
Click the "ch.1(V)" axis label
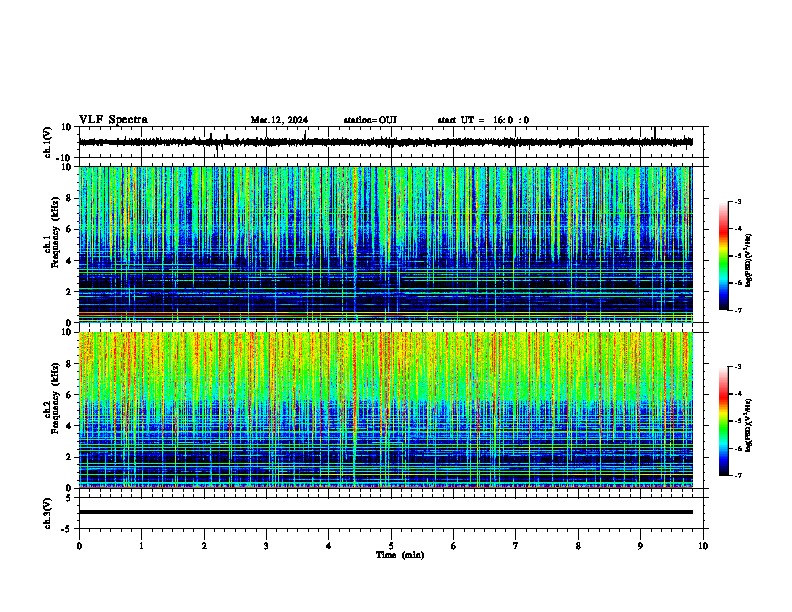pyautogui.click(x=48, y=142)
